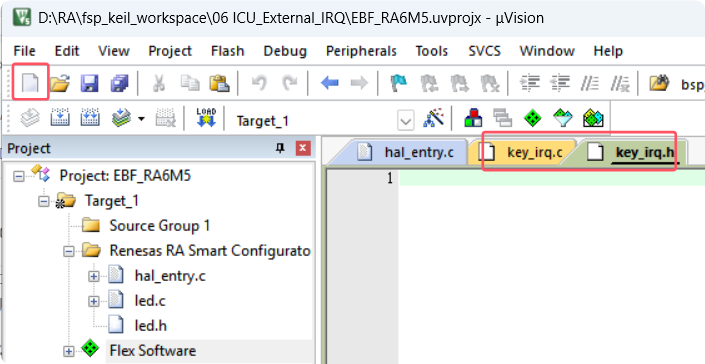Copy selection using the Copy icon
This screenshot has width=705, height=364.
tap(189, 83)
